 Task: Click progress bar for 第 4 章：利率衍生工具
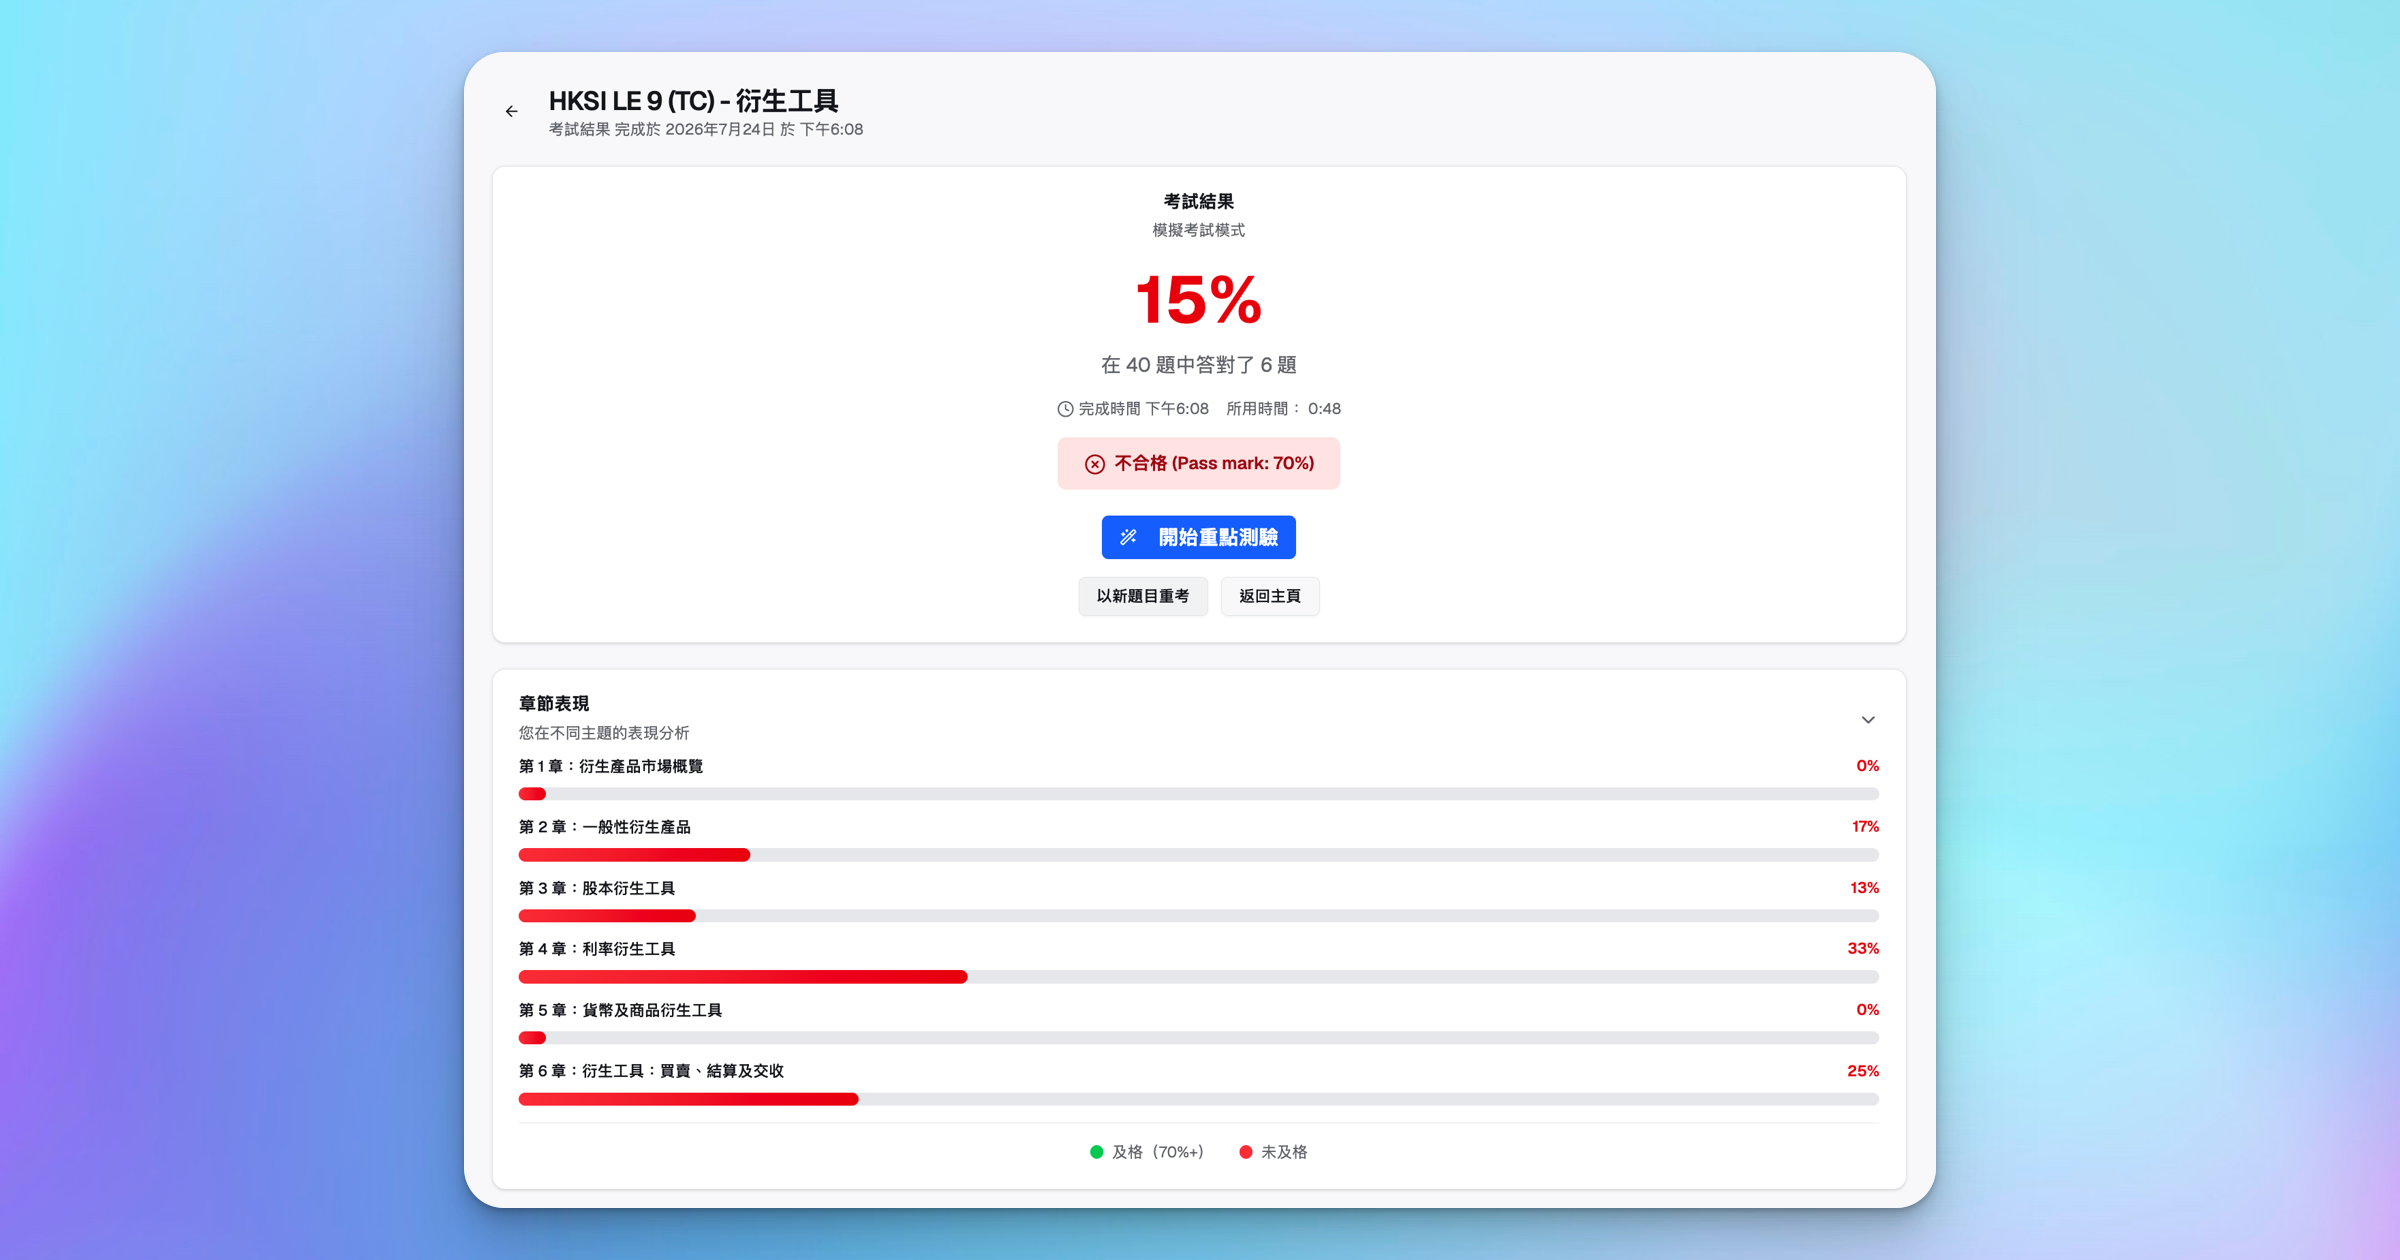point(1198,977)
